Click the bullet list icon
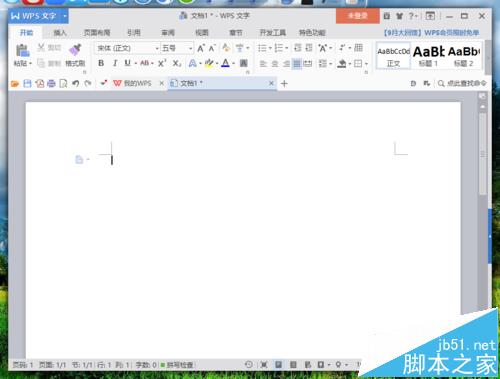The image size is (500, 379). click(x=262, y=48)
